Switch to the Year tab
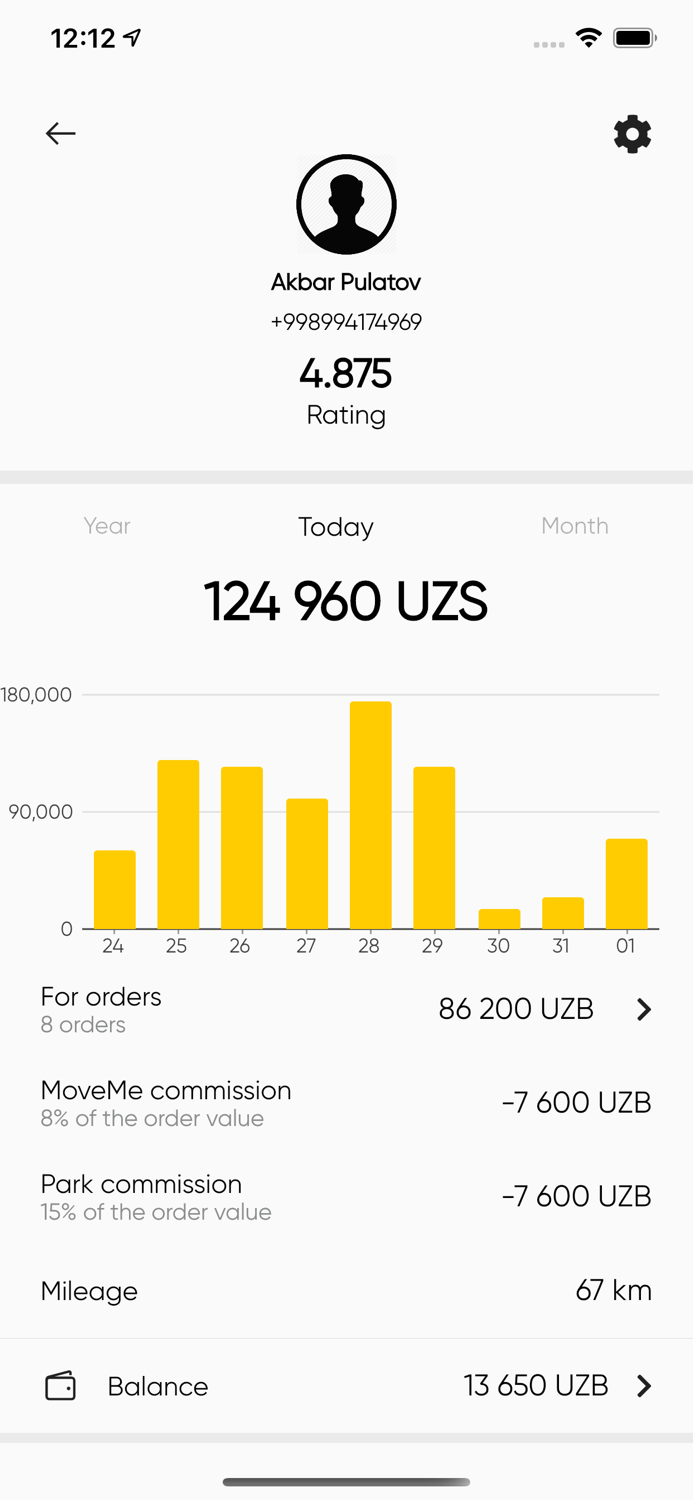Screen dimensions: 693x1500 [x=107, y=527]
